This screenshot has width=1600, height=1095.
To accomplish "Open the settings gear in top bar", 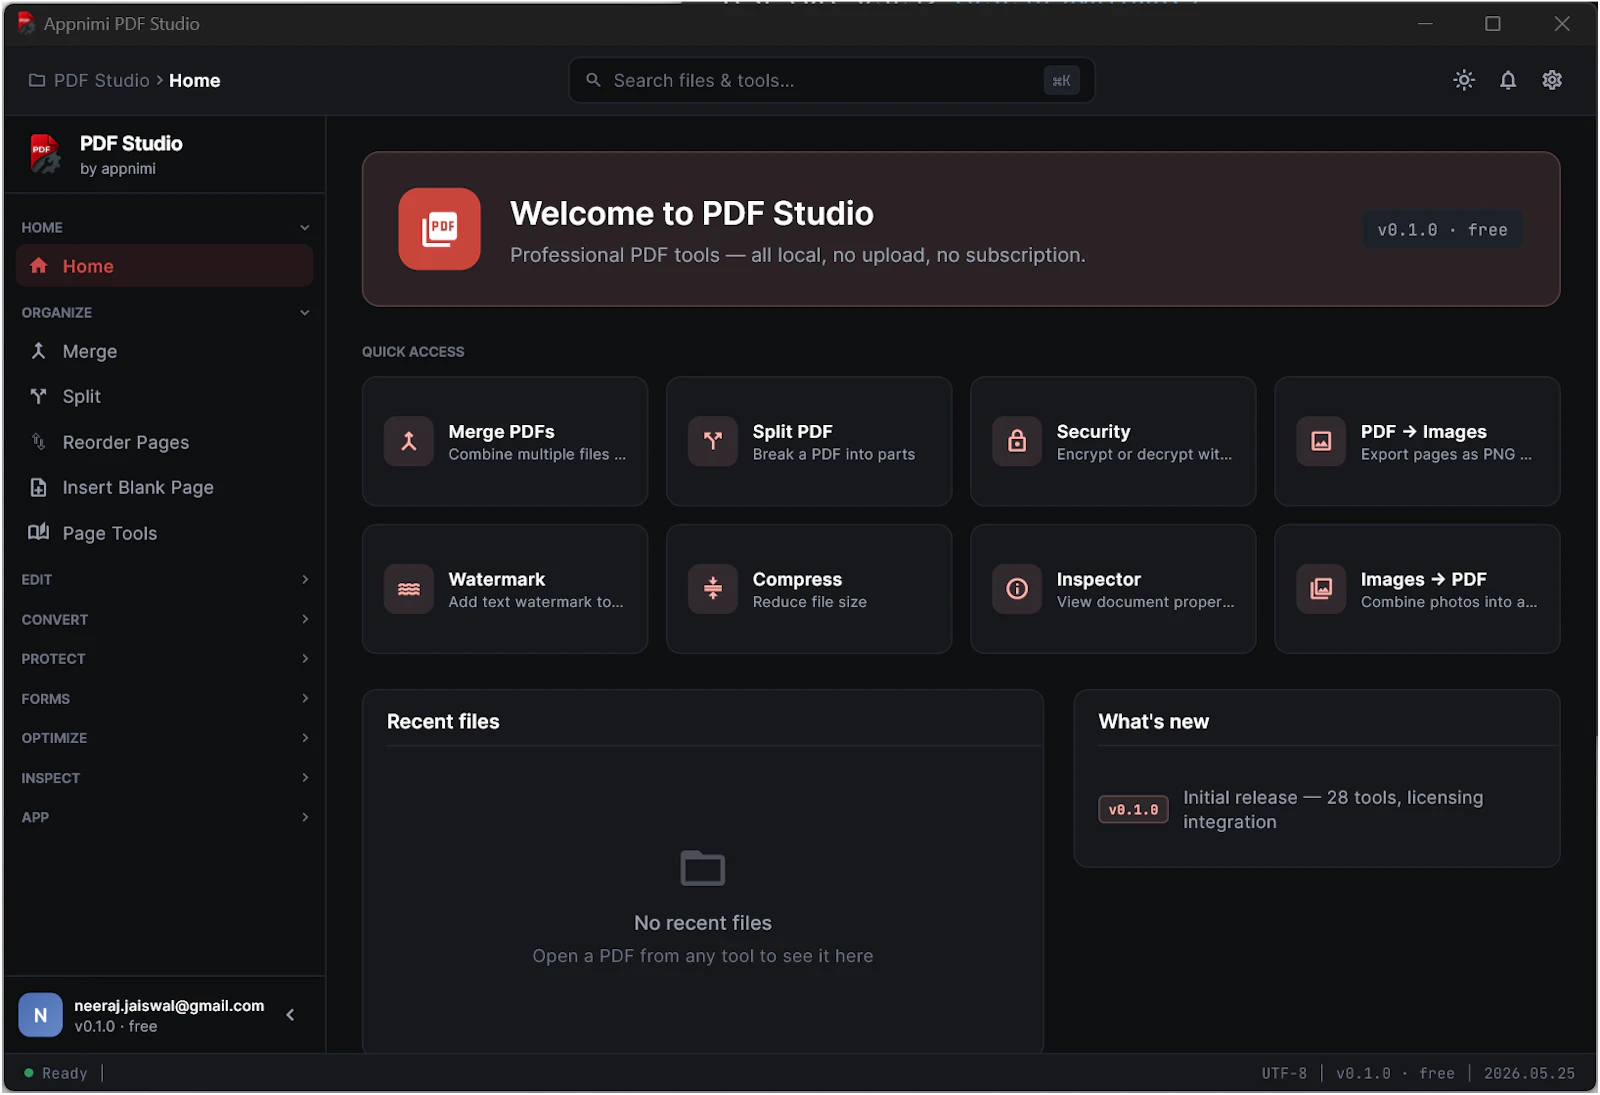I will [x=1552, y=80].
